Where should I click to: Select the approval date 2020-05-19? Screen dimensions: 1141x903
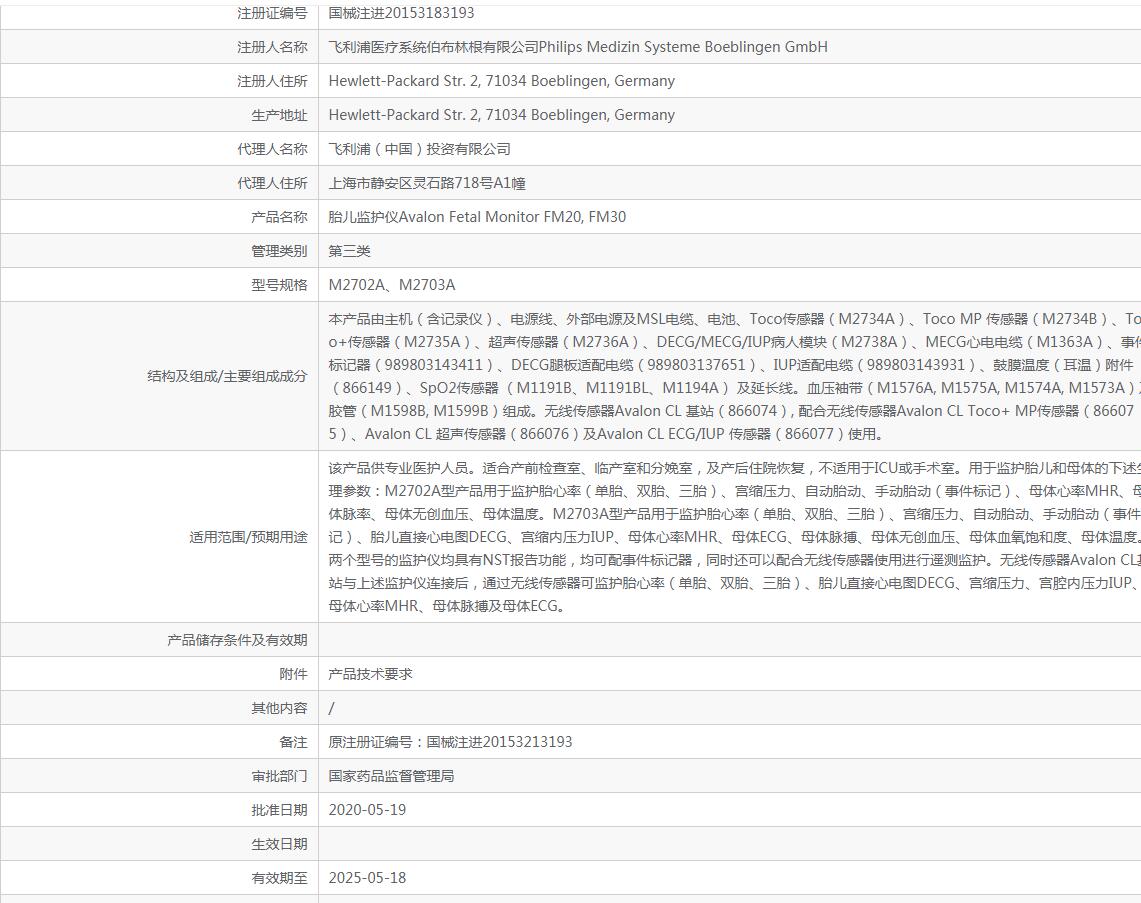[367, 810]
